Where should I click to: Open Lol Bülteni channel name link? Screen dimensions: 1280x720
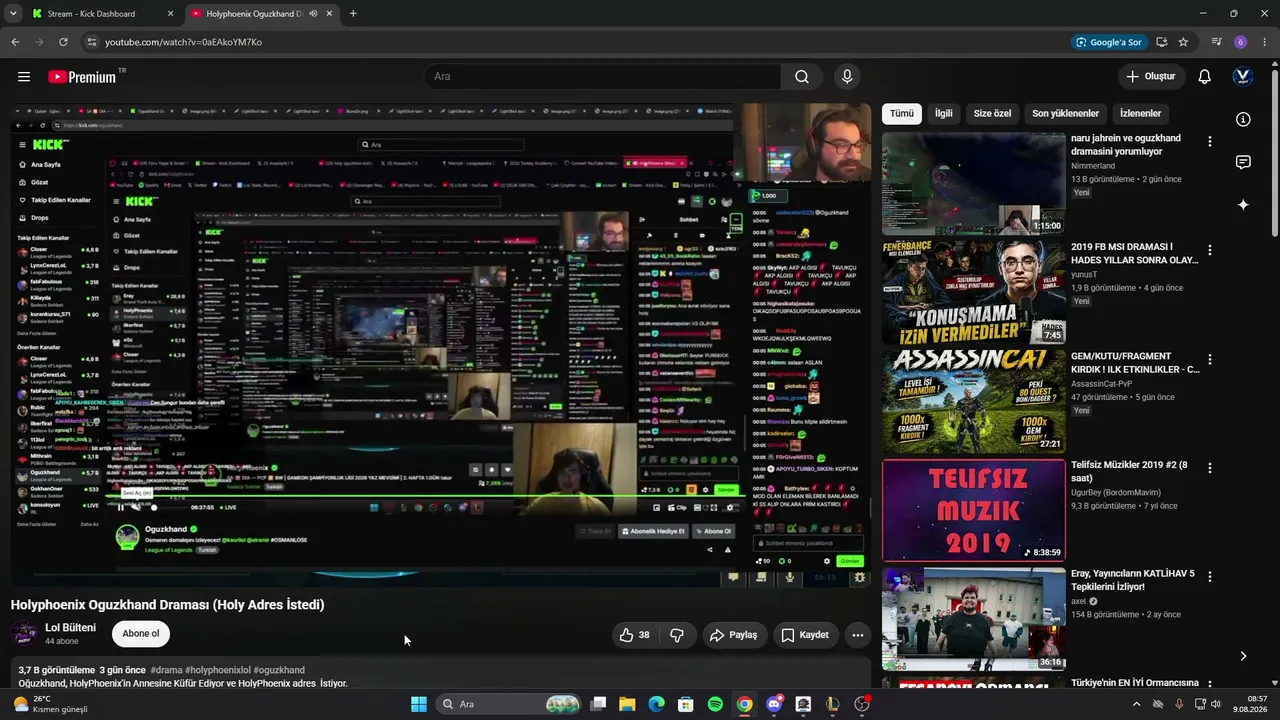[x=70, y=628]
